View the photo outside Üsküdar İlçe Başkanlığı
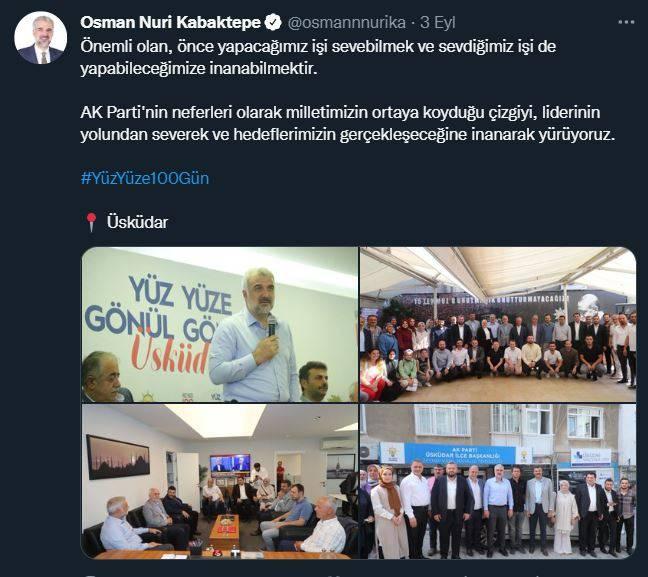648x577 pixels. point(498,482)
